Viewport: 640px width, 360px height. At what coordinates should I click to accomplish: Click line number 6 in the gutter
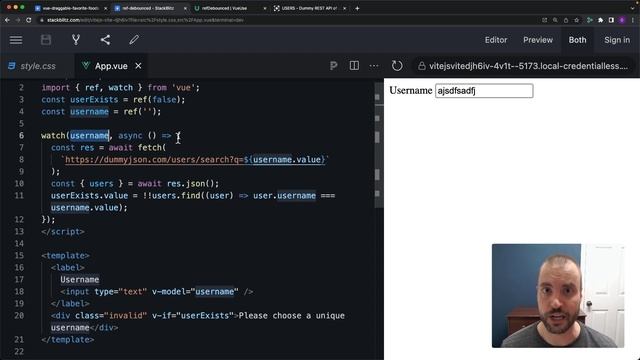(x=21, y=136)
